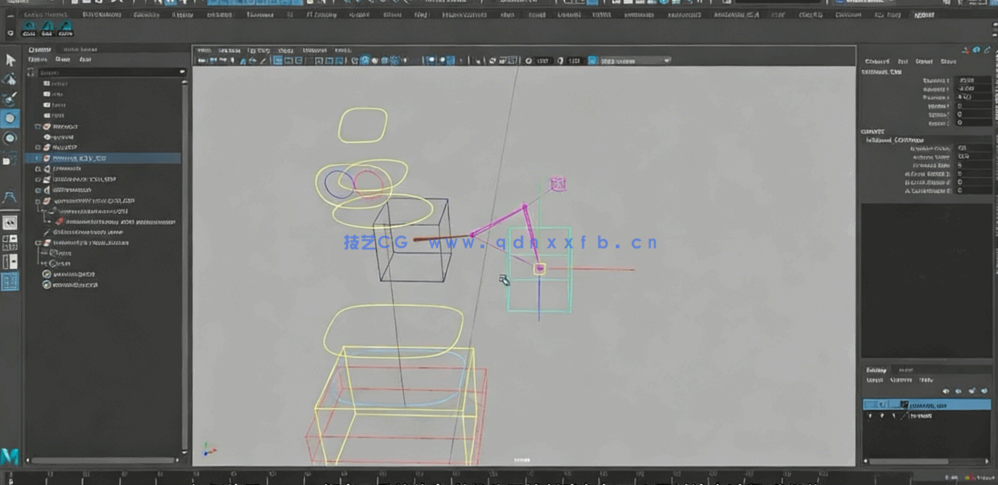This screenshot has width=998, height=485.
Task: Click the create new layer button
Action: [x=984, y=390]
